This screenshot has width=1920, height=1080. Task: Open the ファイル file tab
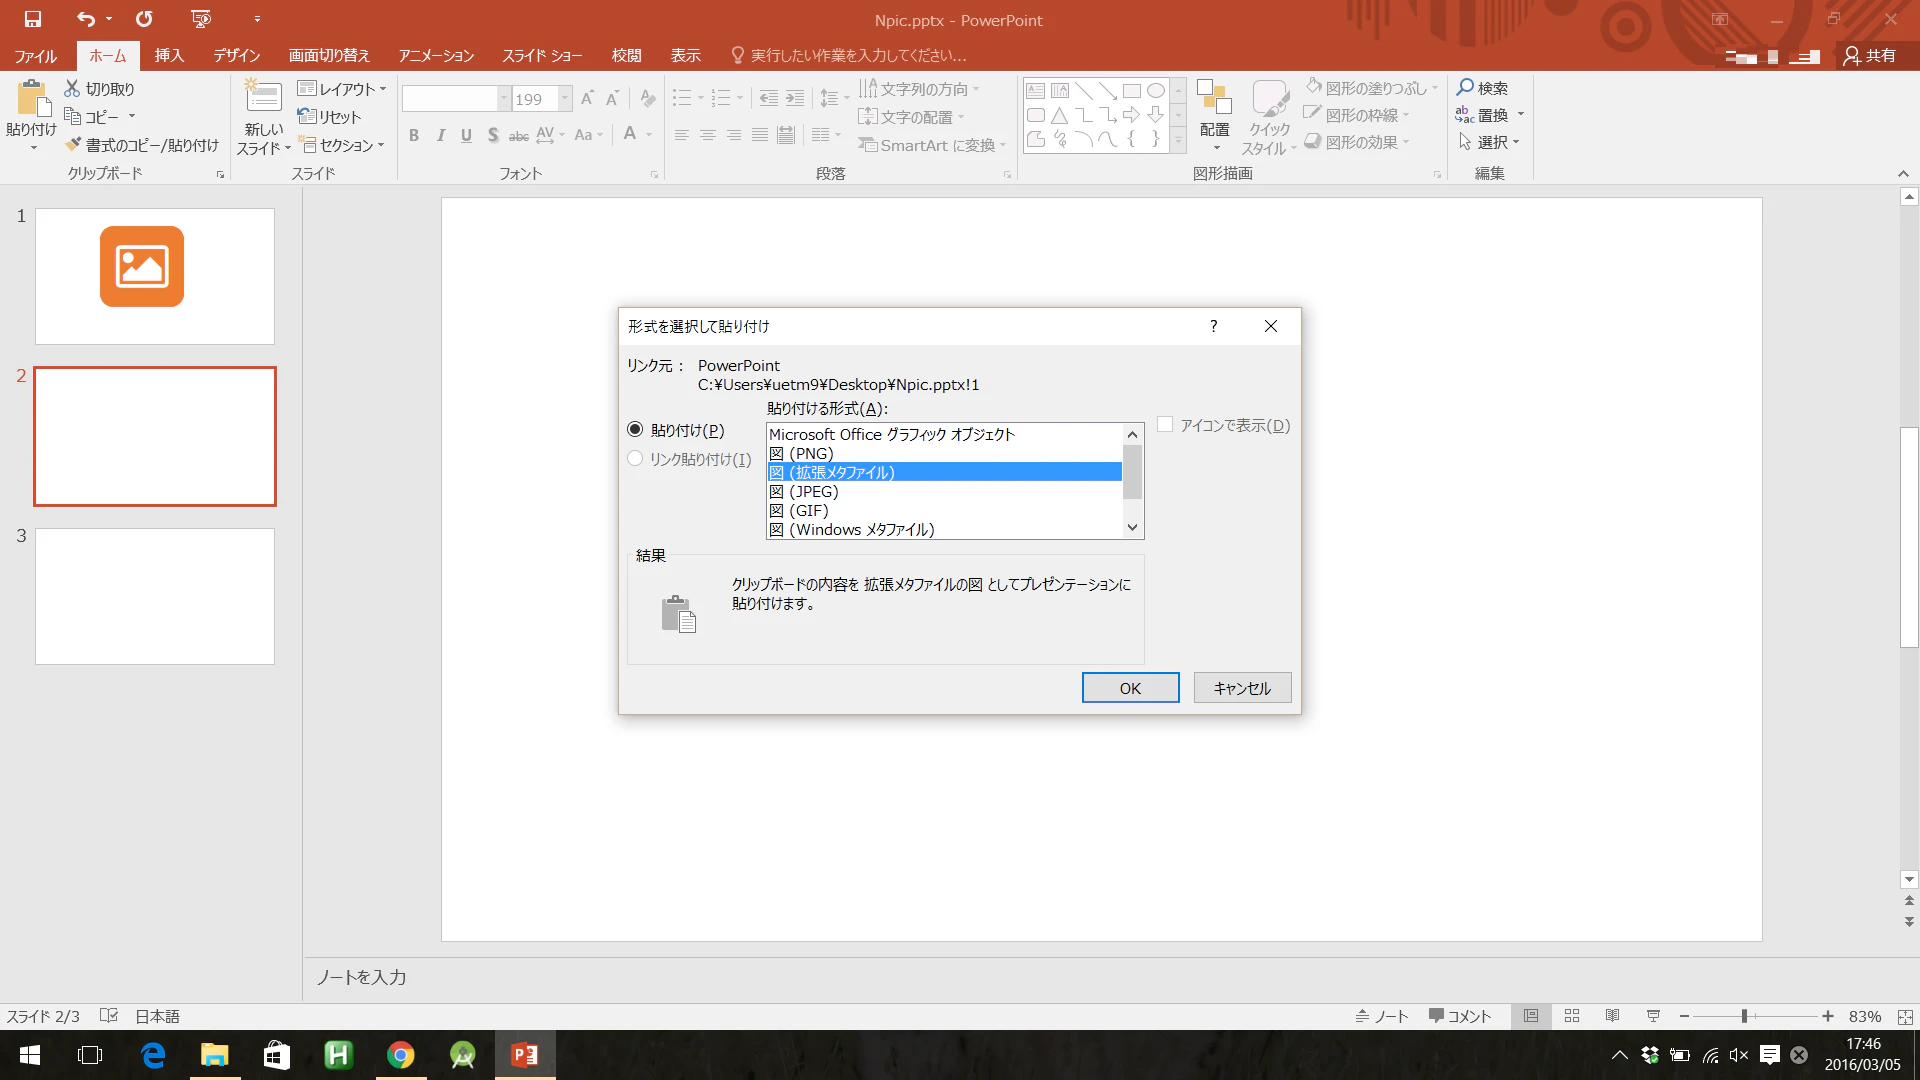pos(36,55)
